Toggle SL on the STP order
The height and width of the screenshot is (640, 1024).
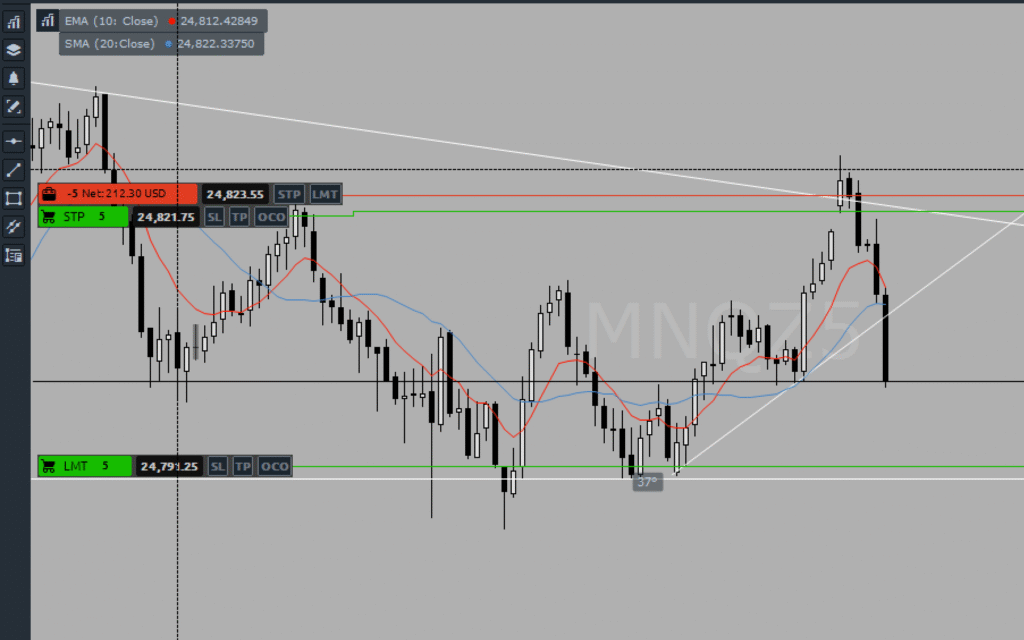click(215, 217)
